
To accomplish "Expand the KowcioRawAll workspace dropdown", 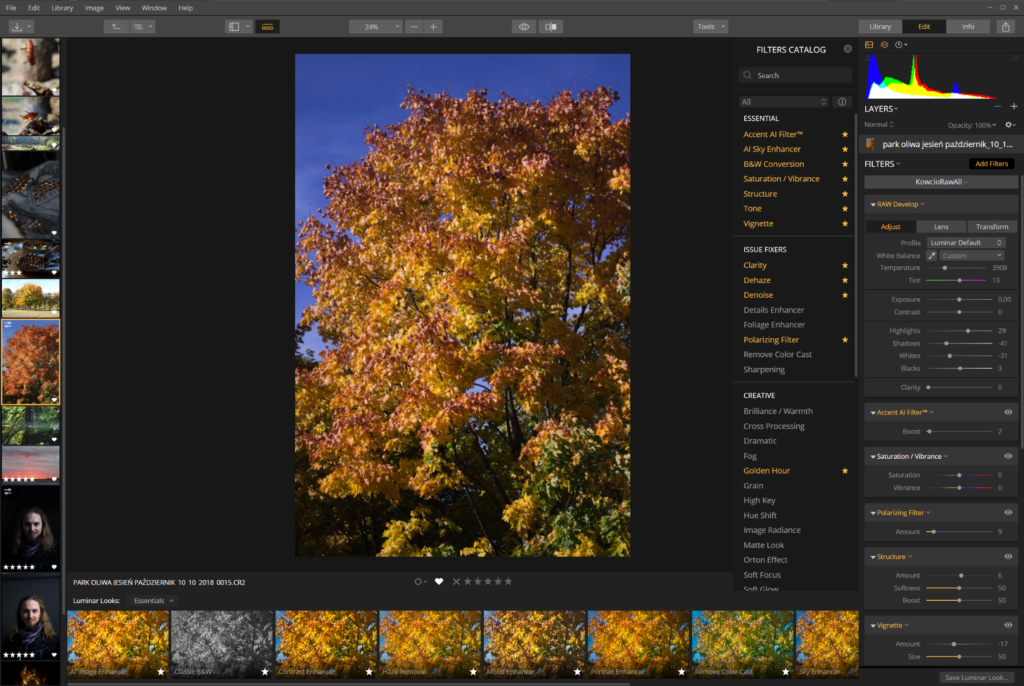I will (941, 182).
